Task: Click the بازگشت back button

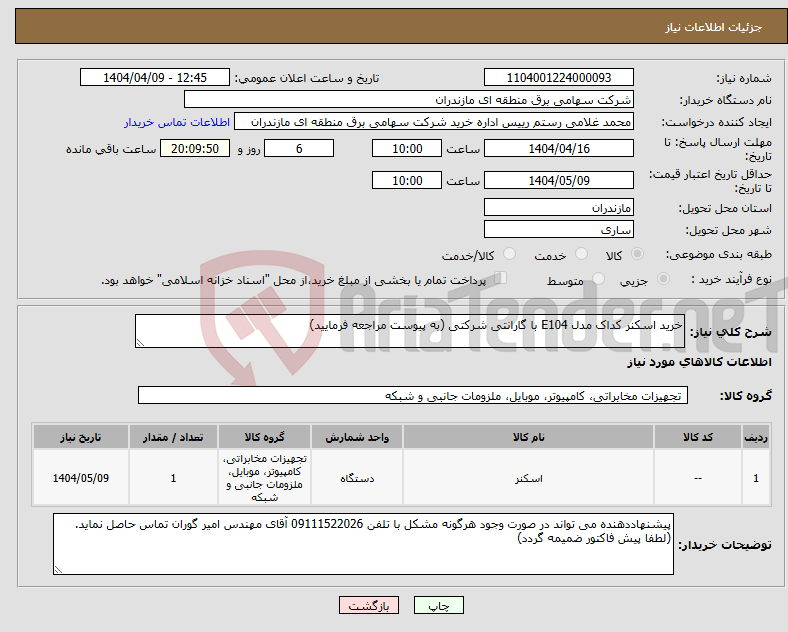Action: pyautogui.click(x=369, y=605)
